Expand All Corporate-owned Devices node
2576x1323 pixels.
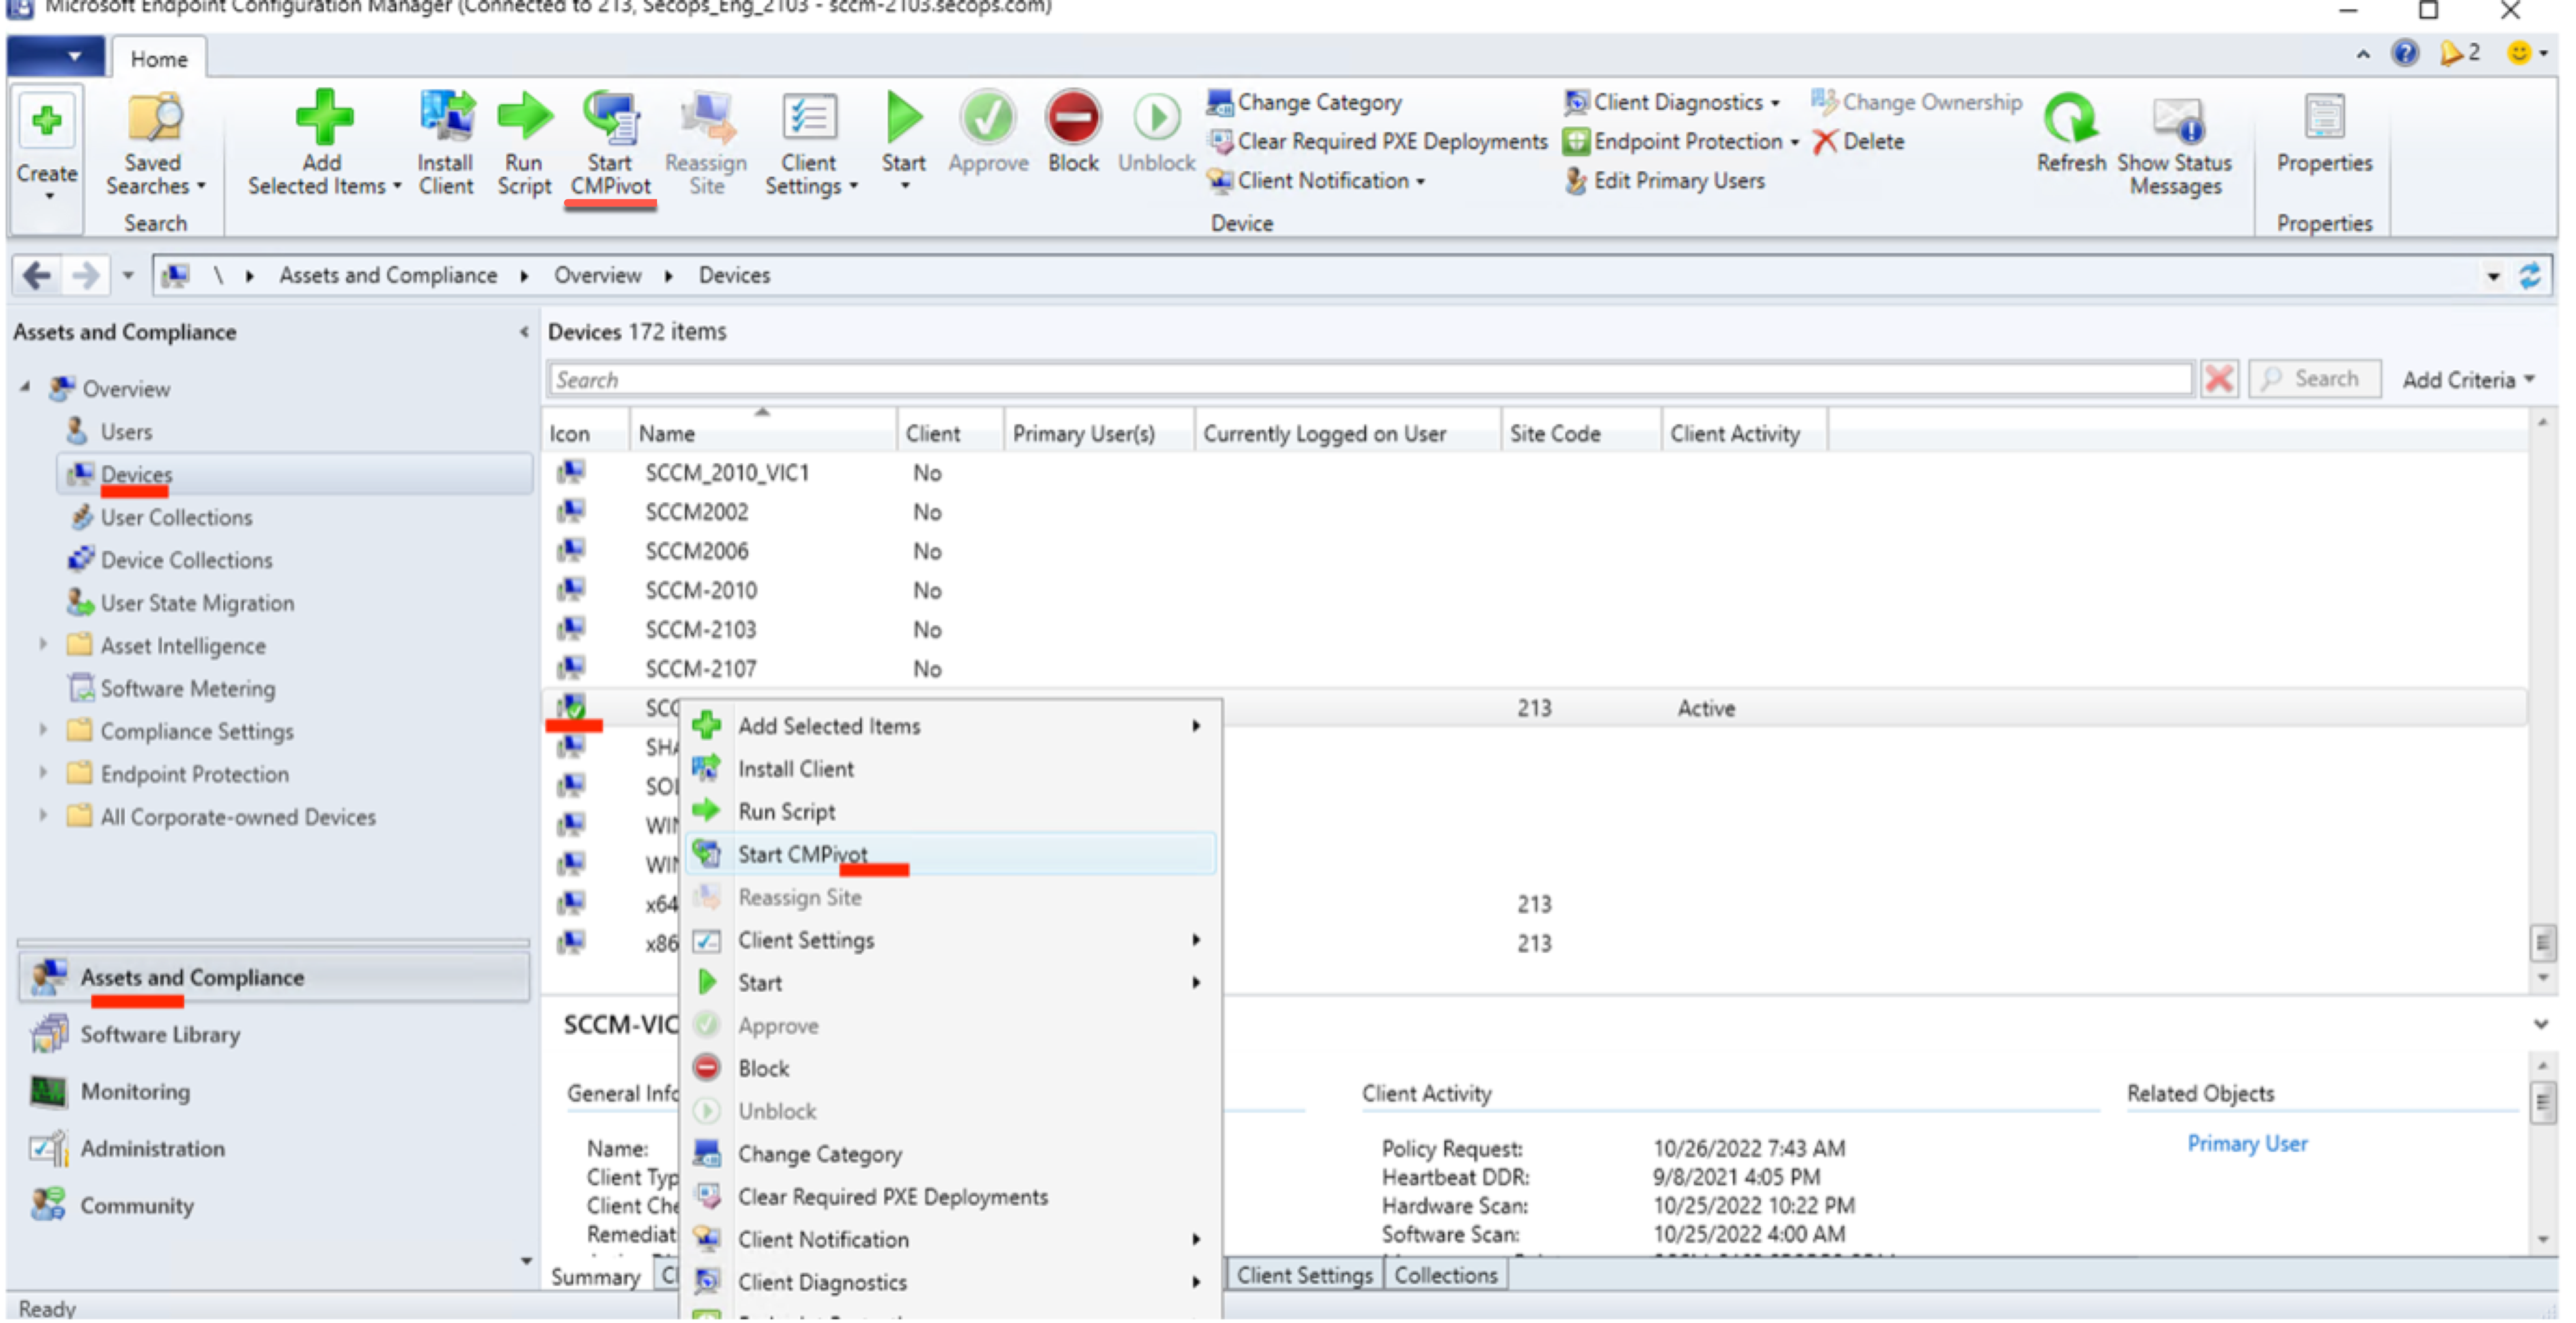click(43, 816)
